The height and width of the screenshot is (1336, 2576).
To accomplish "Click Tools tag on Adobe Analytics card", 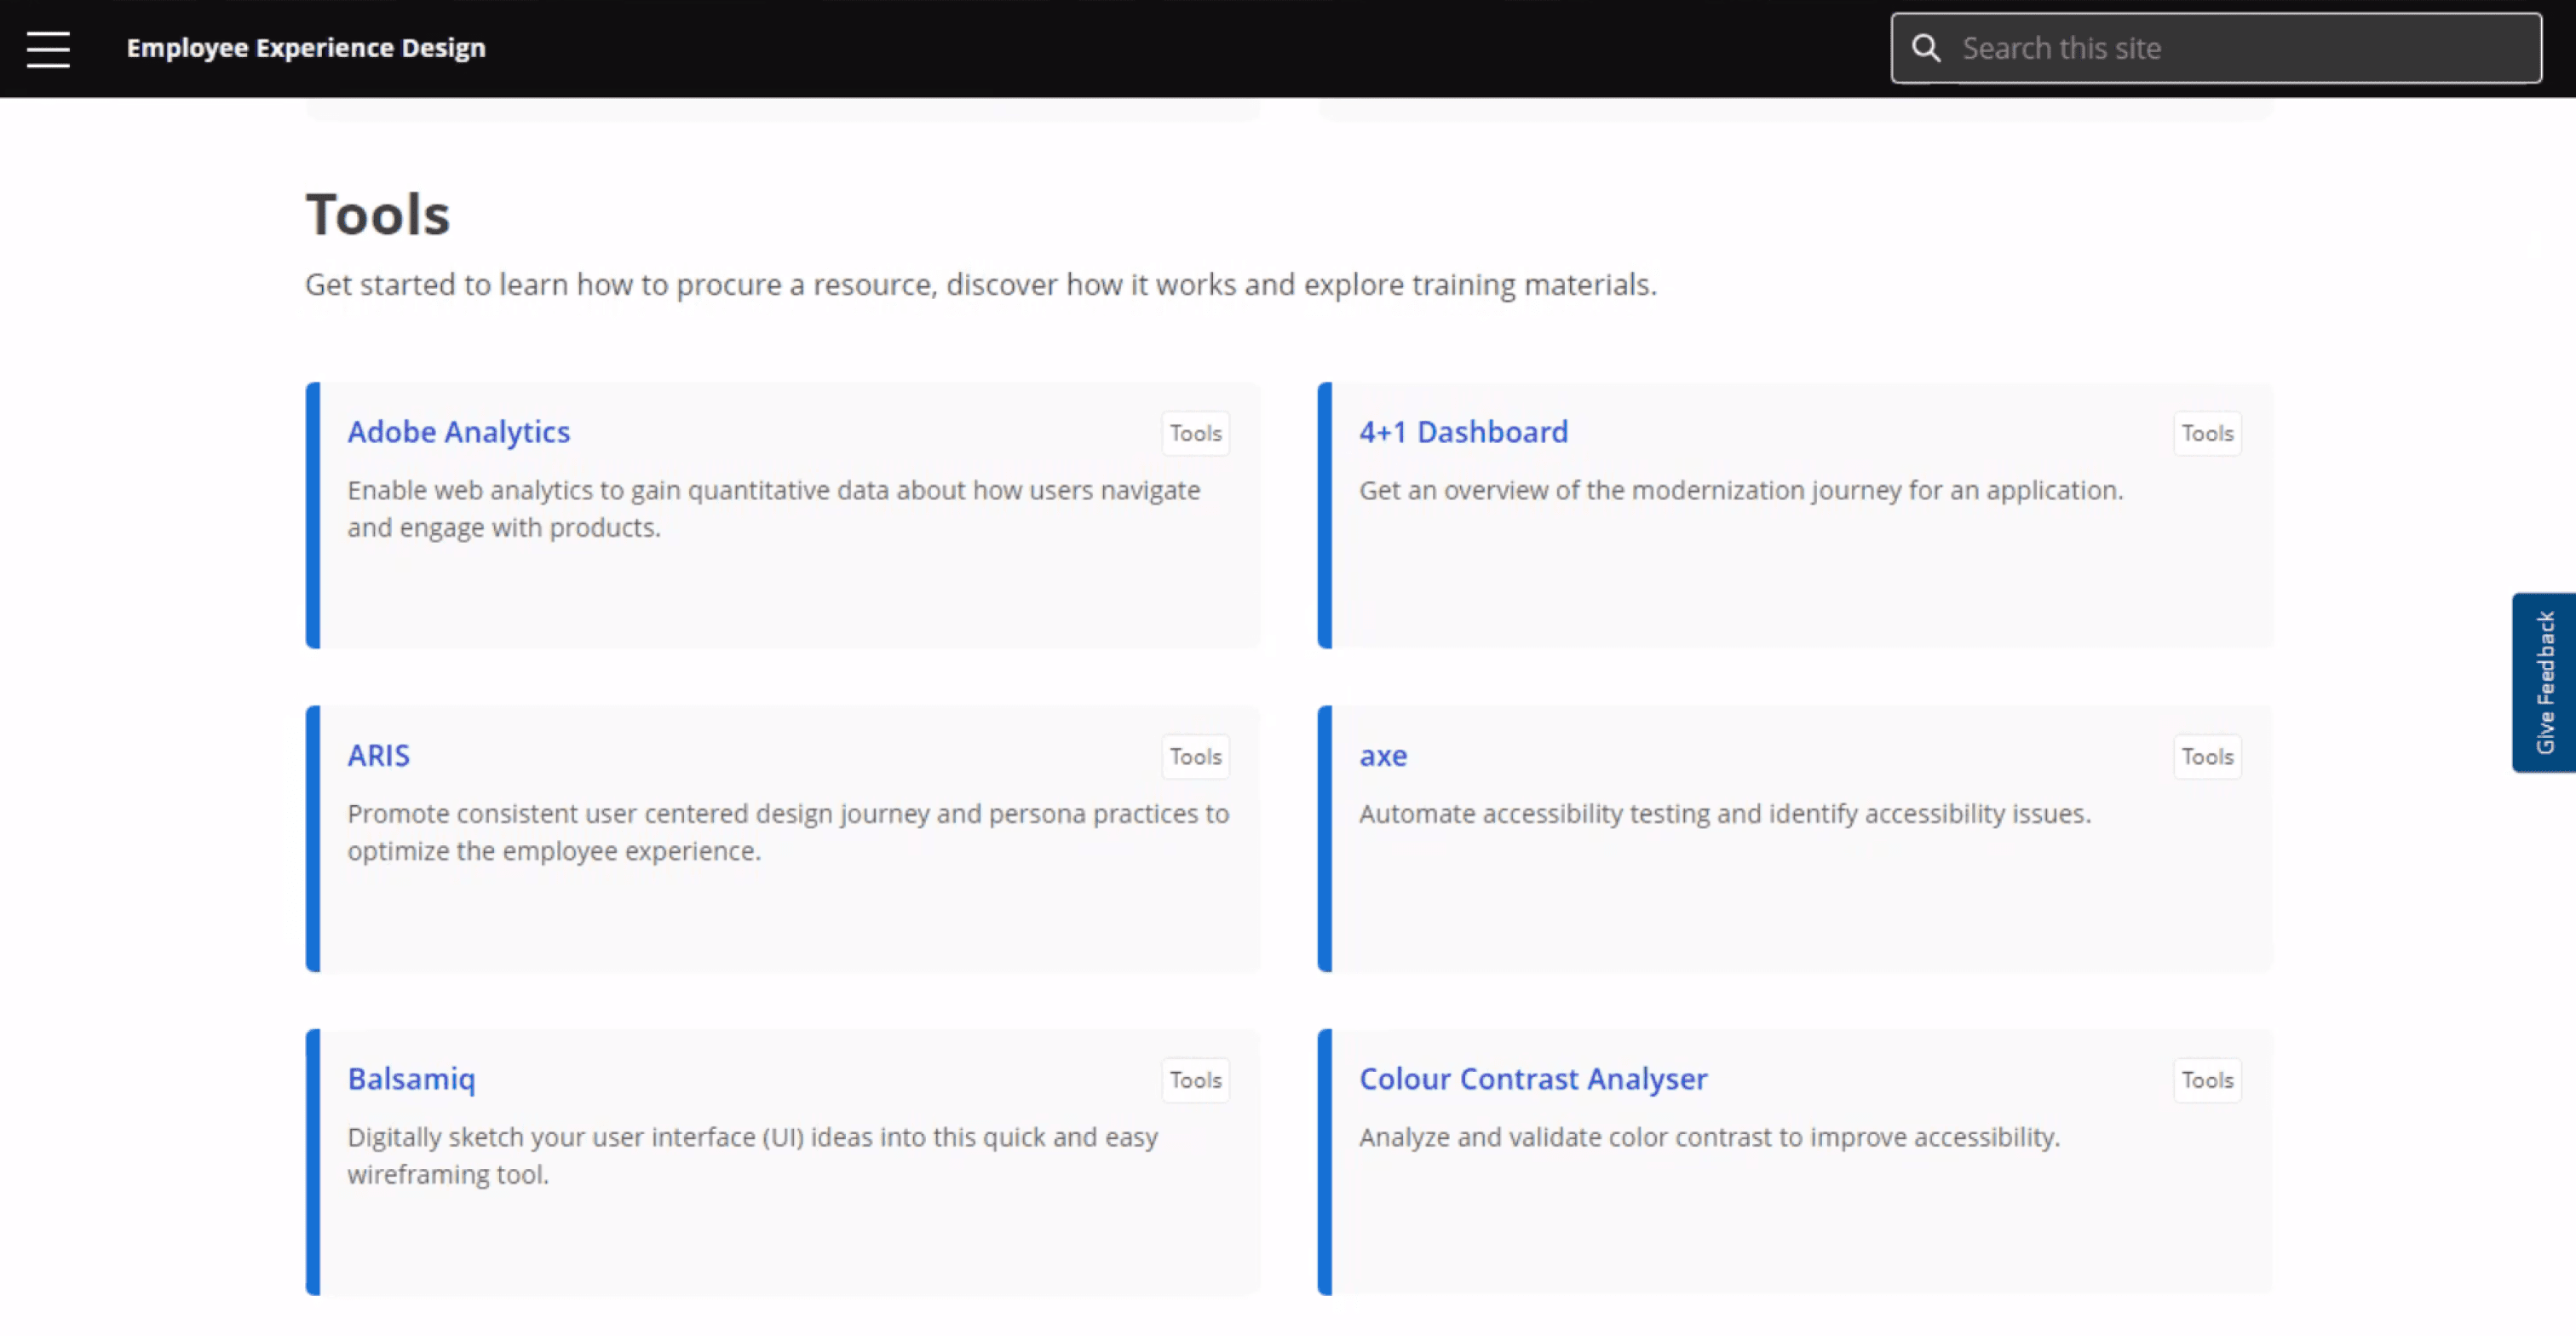I will [x=1195, y=433].
